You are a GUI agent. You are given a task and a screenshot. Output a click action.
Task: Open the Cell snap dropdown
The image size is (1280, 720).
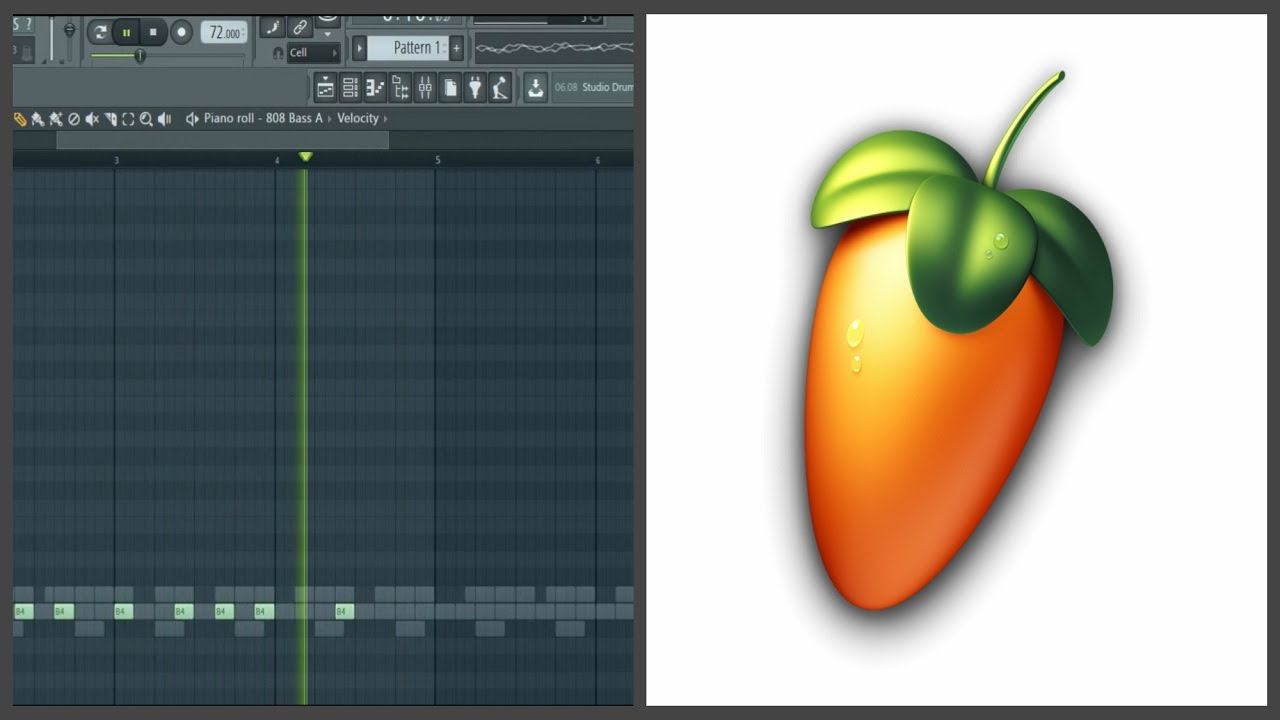point(313,53)
